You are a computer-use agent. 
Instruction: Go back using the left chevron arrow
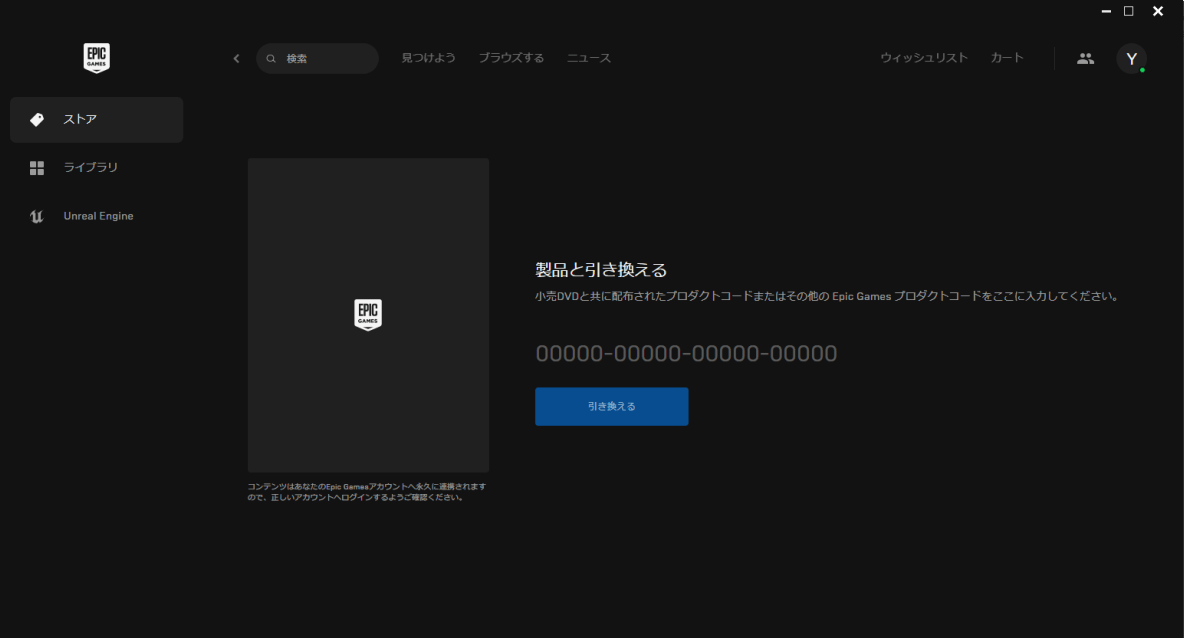click(x=236, y=58)
